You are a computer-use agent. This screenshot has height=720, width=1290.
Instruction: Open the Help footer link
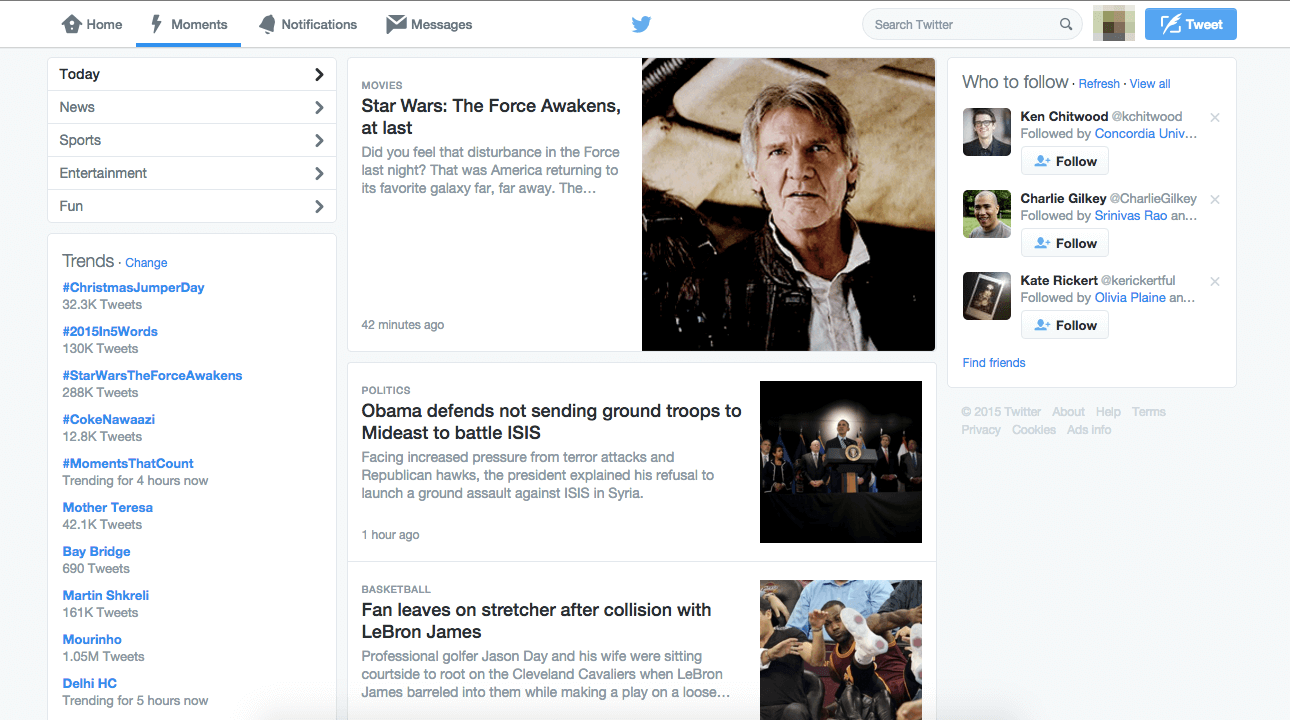click(x=1108, y=412)
